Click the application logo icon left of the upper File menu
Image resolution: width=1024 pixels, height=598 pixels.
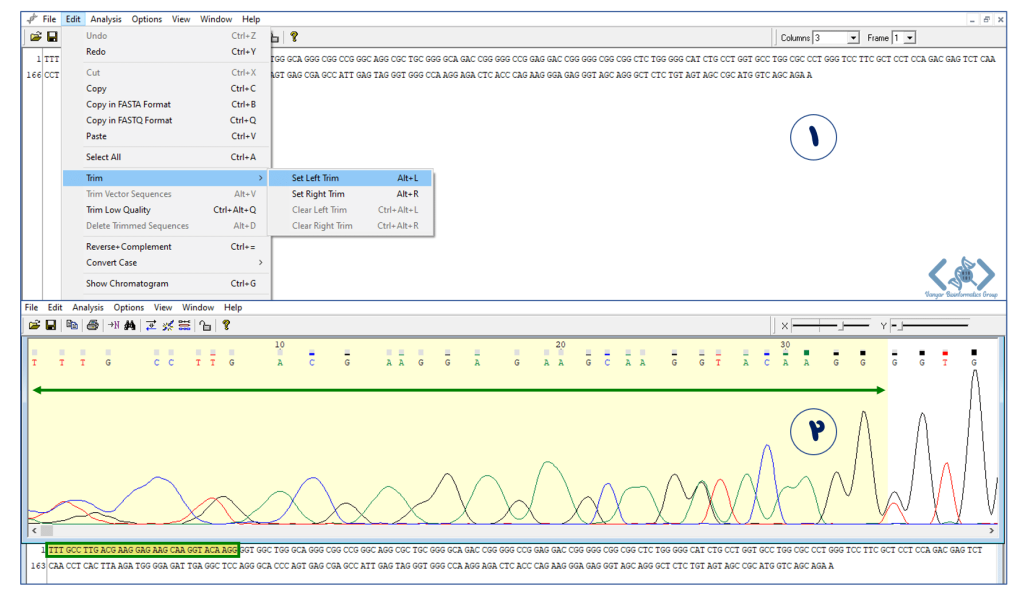(31, 19)
